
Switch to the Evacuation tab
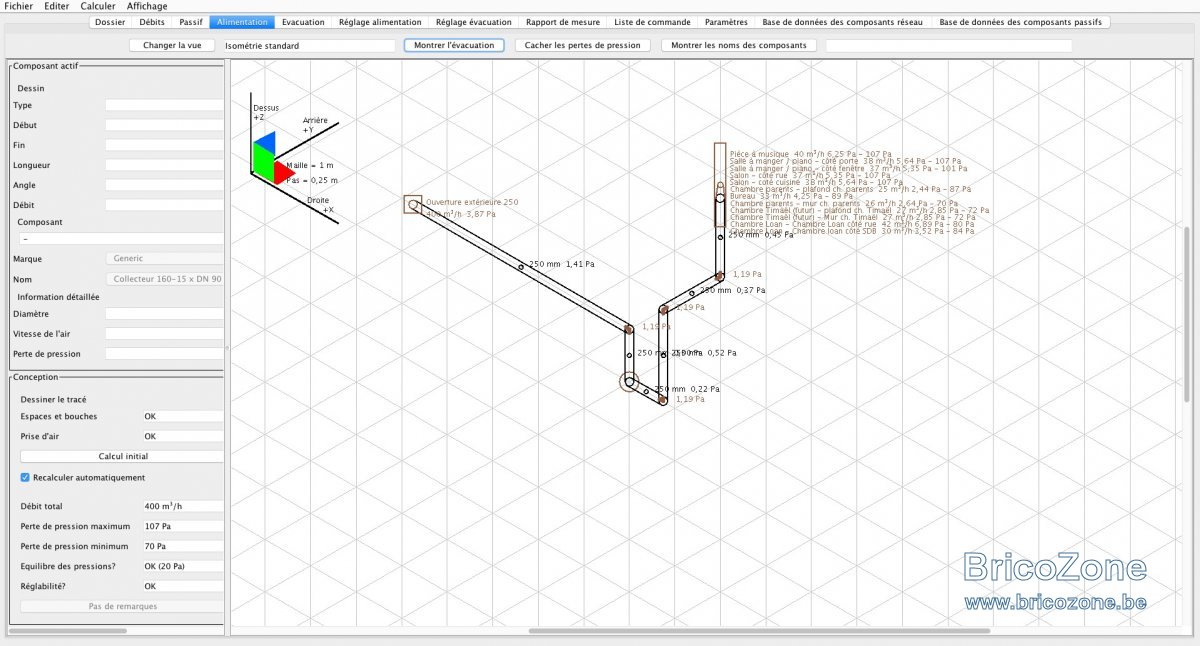303,22
